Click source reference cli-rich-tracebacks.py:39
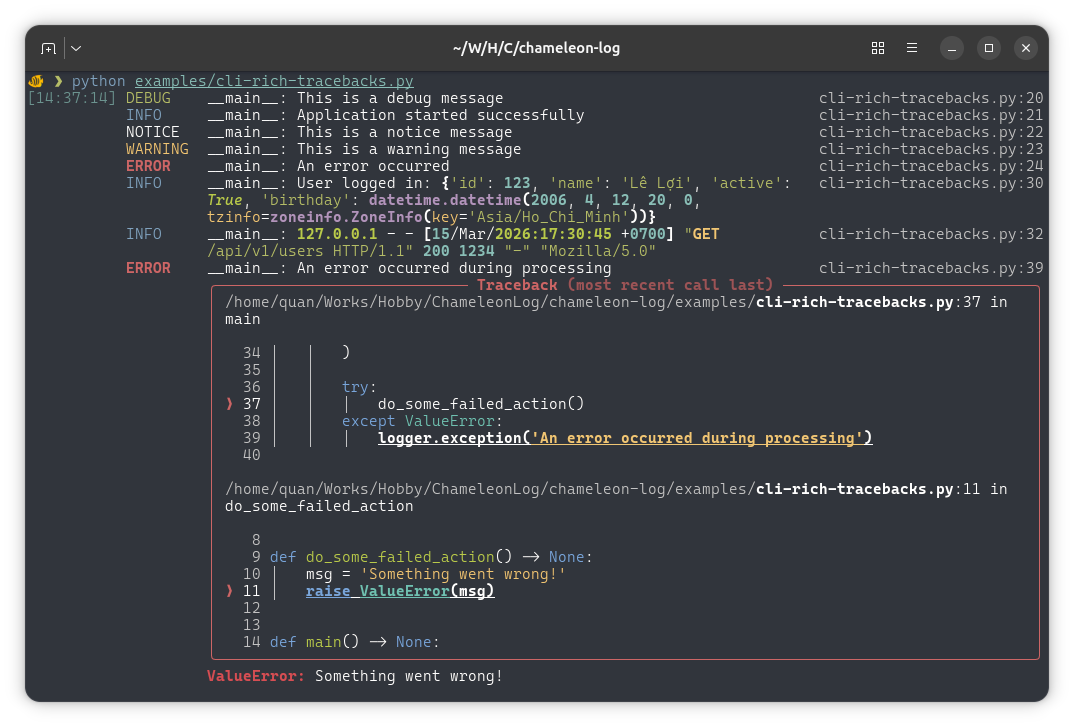Viewport: 1074px width, 727px height. [x=931, y=268]
